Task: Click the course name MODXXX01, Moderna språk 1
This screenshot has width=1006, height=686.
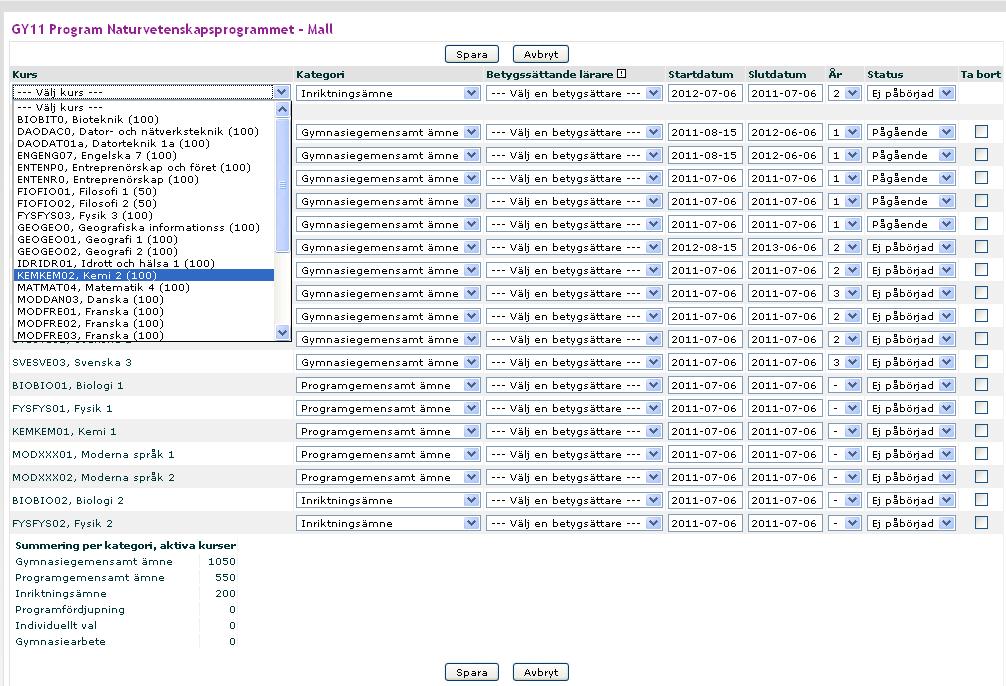Action: 93,455
